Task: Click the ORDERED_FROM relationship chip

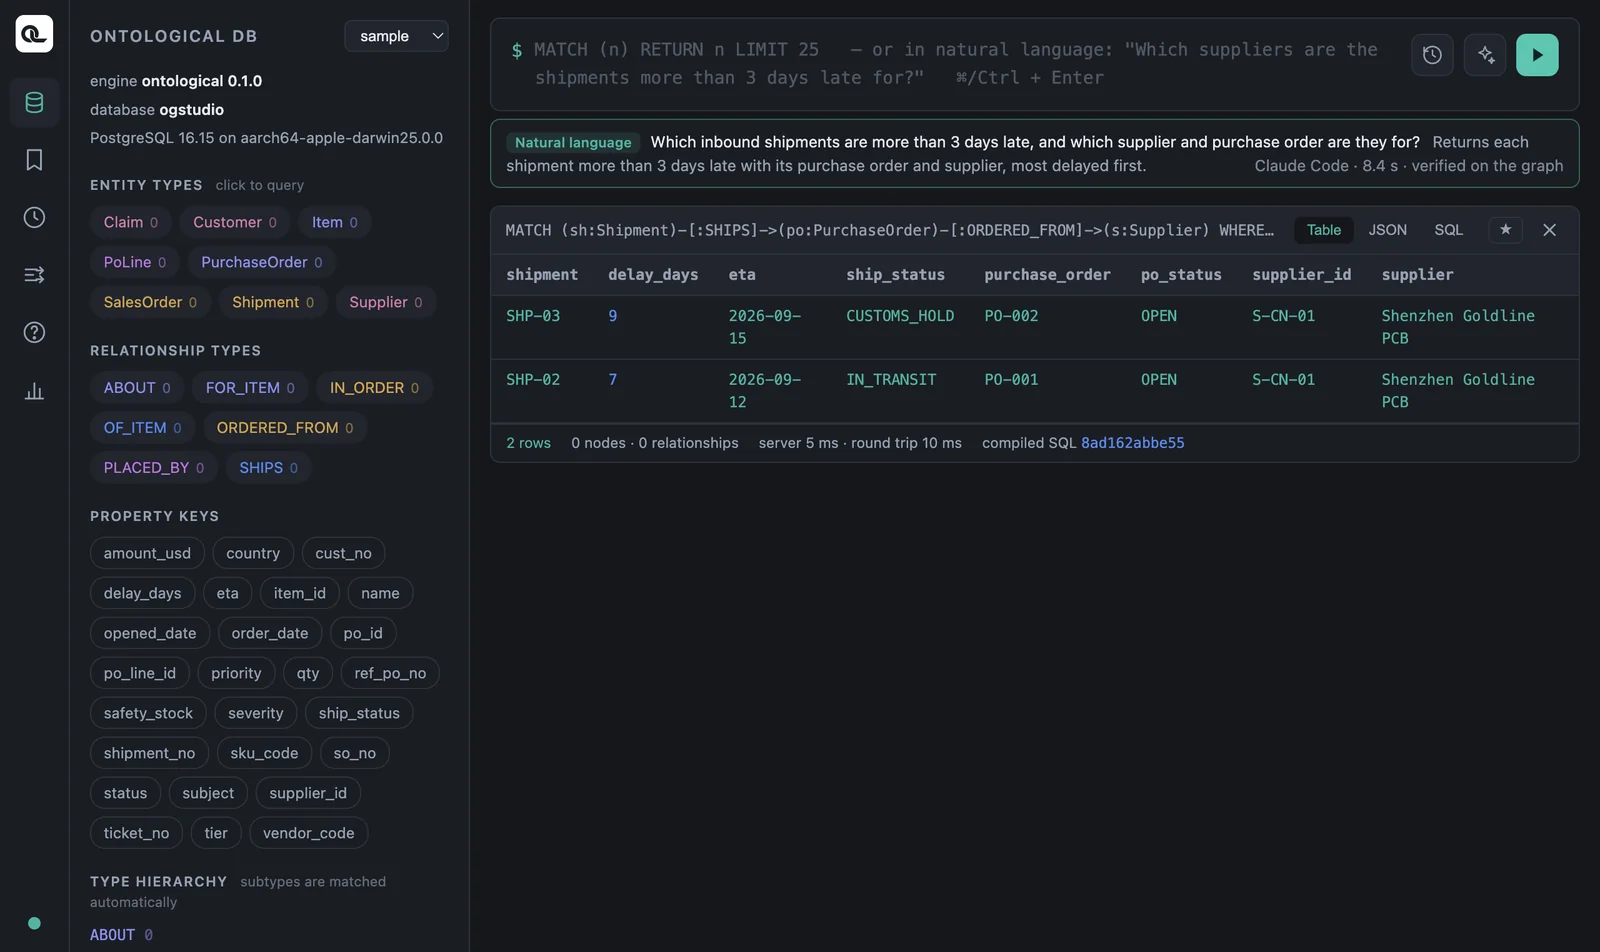Action: coord(285,428)
